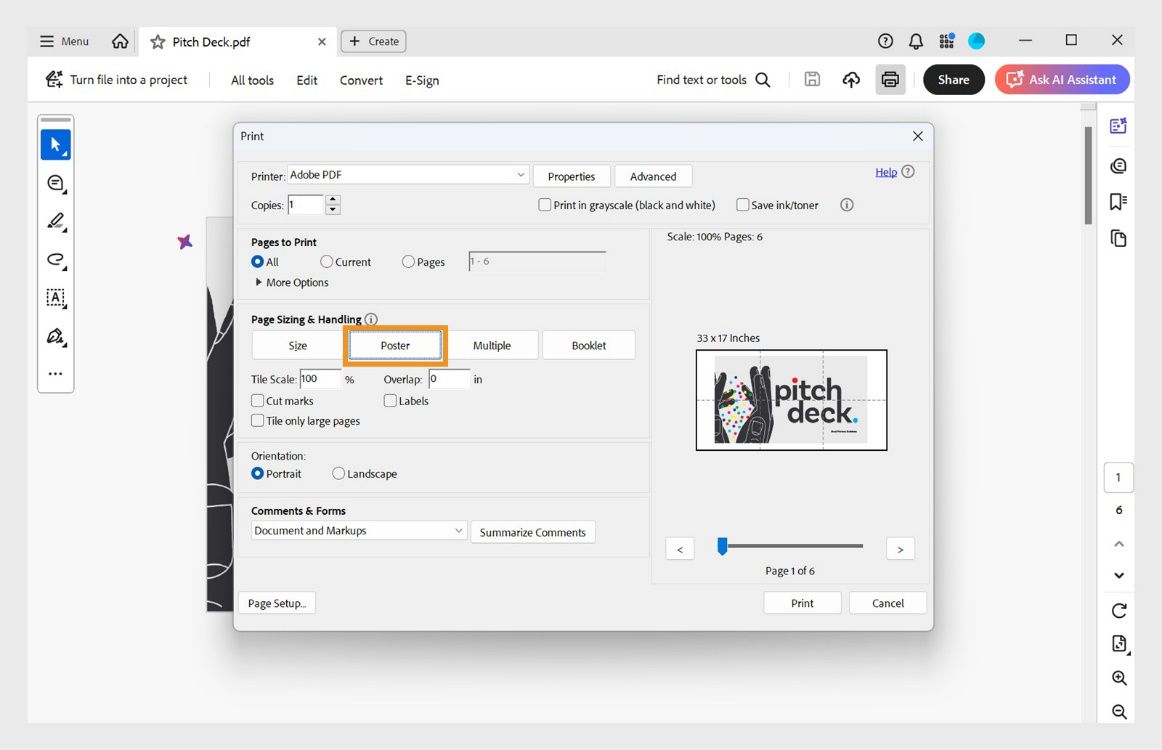Screen dimensions: 1162x750
Task: Open the Comments & Forms dropdown
Action: coord(357,531)
